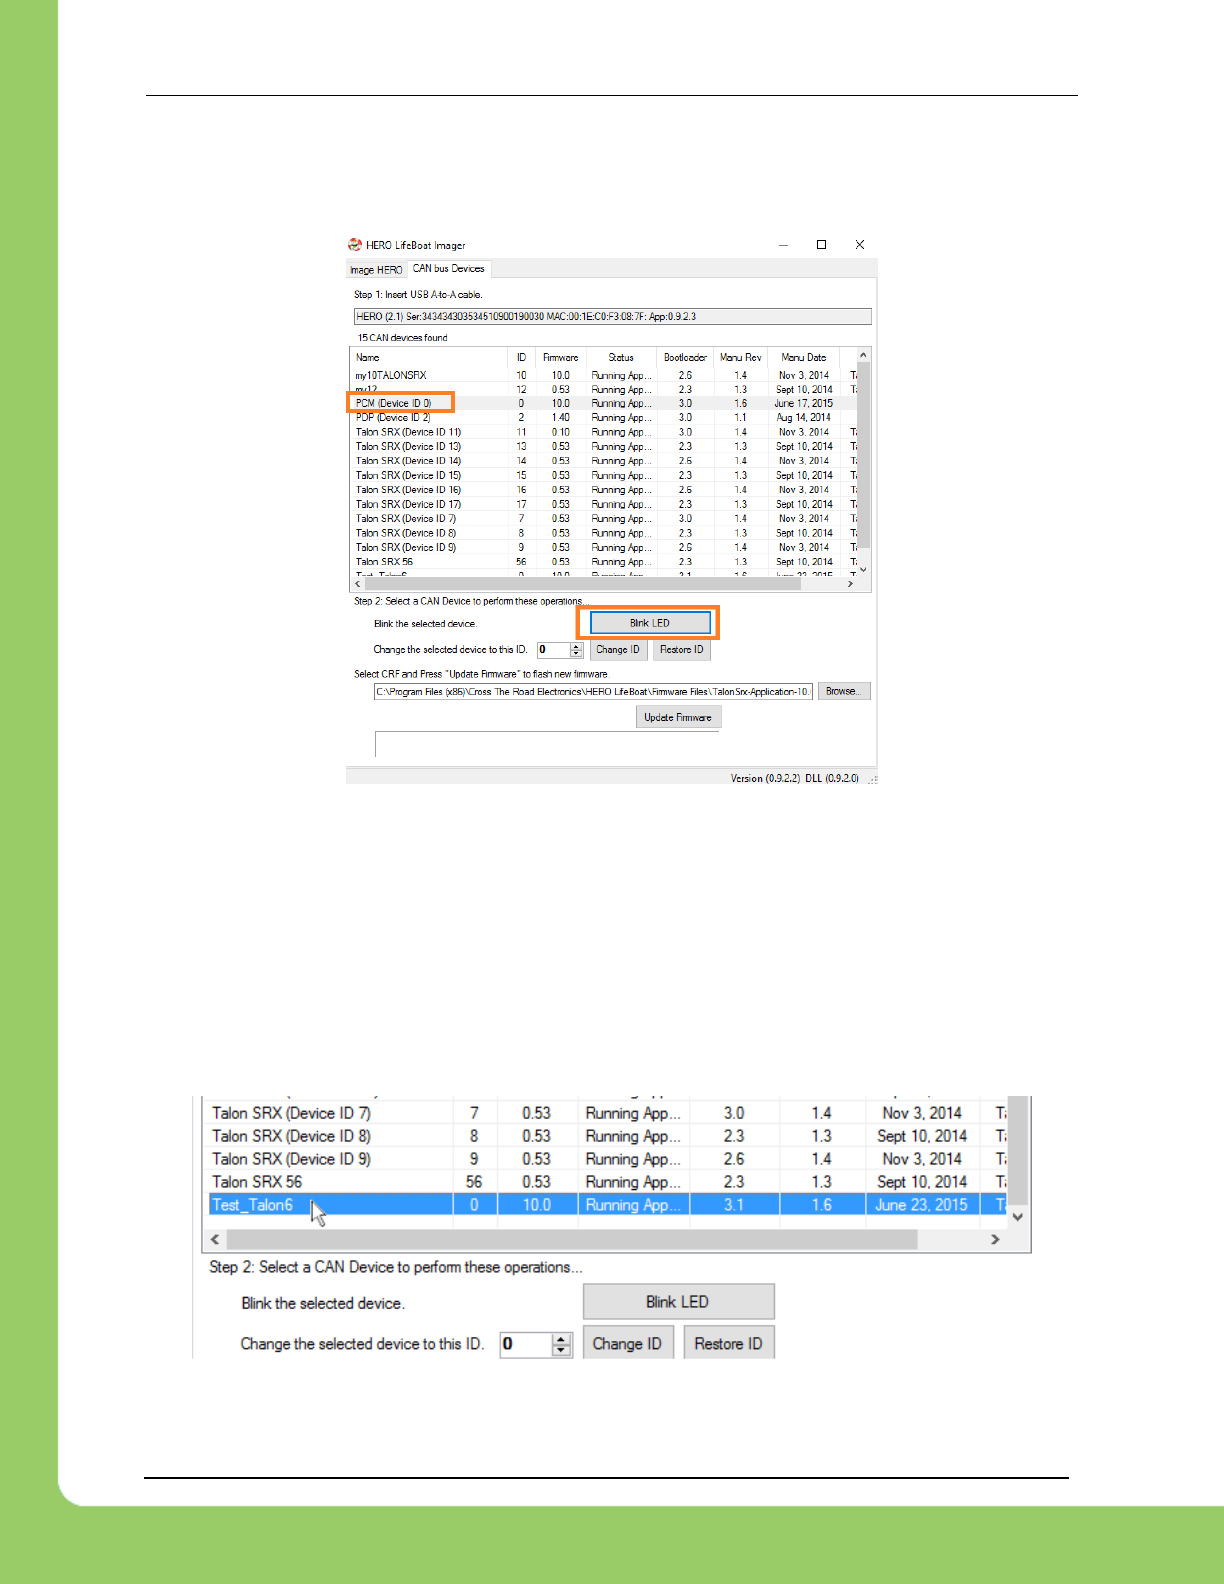The height and width of the screenshot is (1584, 1224).
Task: Select the Talon SRX (Device ID 13) row
Action: (604, 447)
